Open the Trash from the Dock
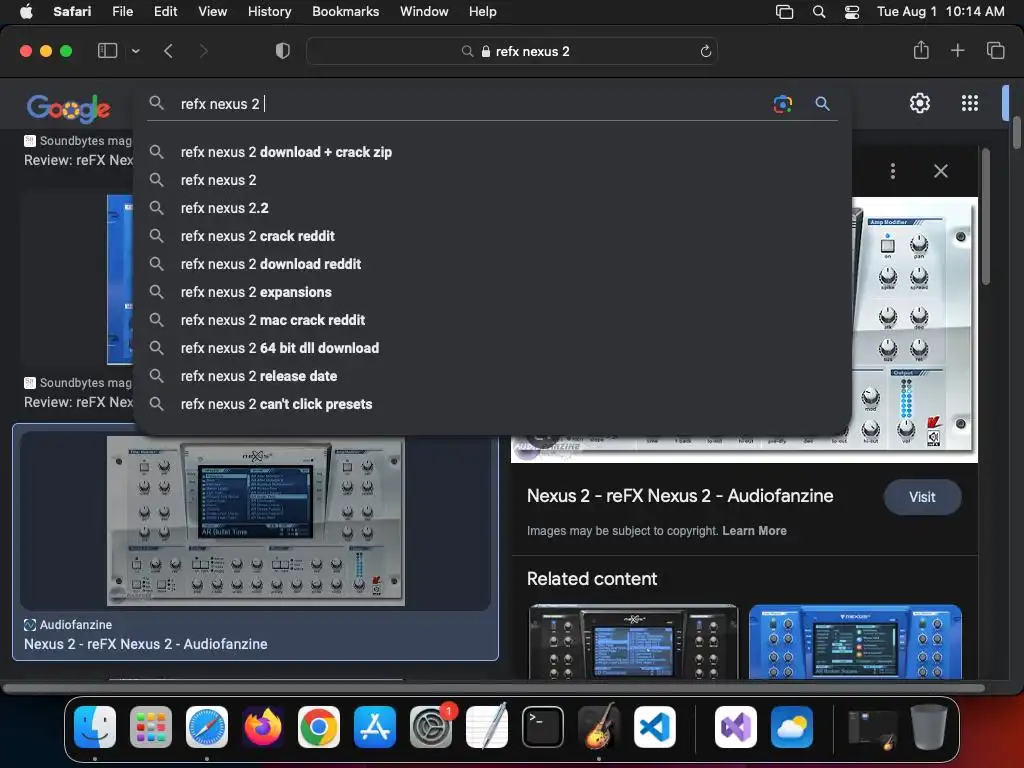1024x768 pixels. [929, 726]
